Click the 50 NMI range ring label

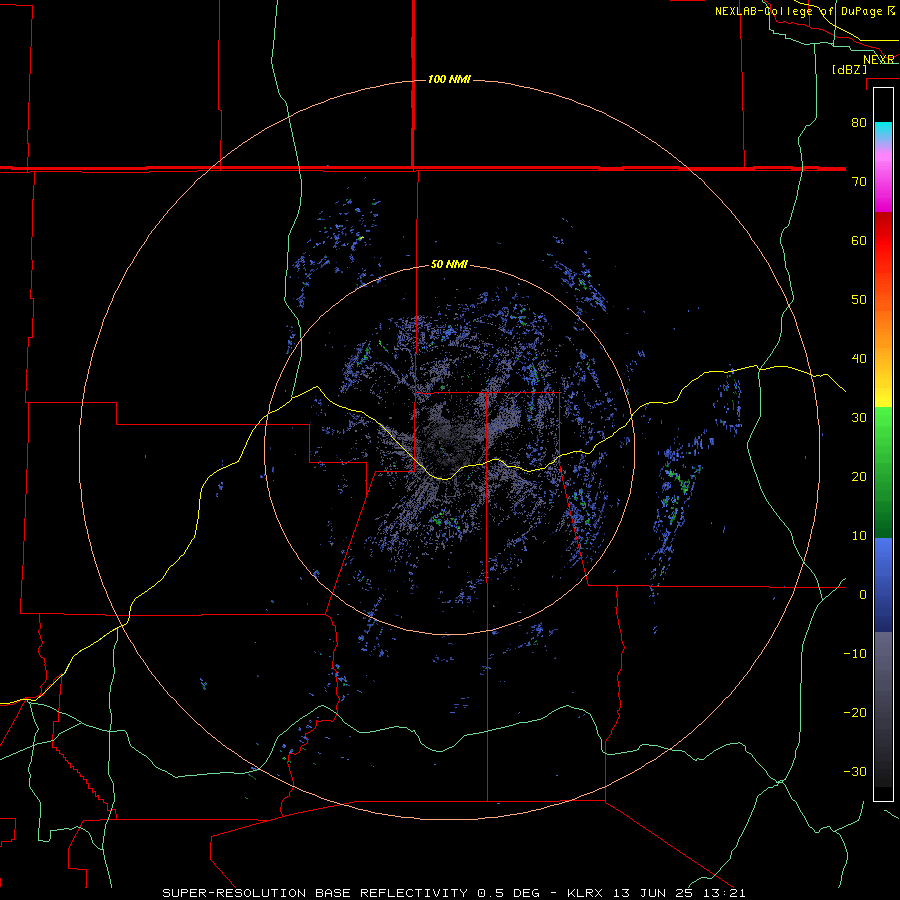coord(449,265)
